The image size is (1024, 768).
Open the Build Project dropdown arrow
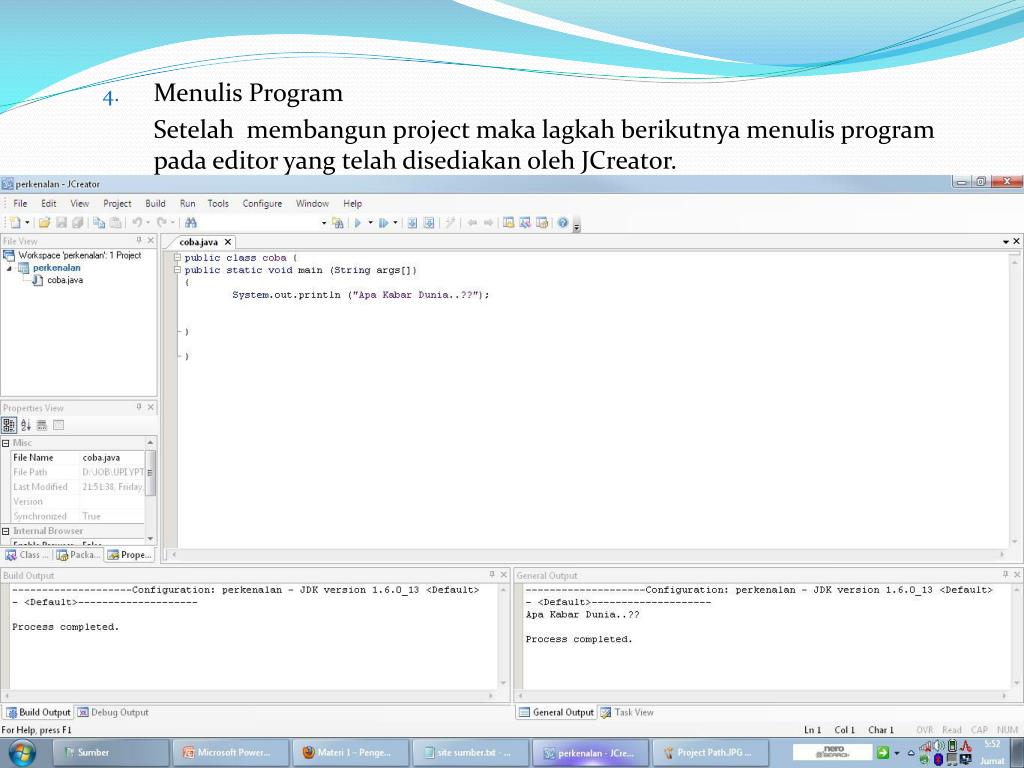click(370, 223)
